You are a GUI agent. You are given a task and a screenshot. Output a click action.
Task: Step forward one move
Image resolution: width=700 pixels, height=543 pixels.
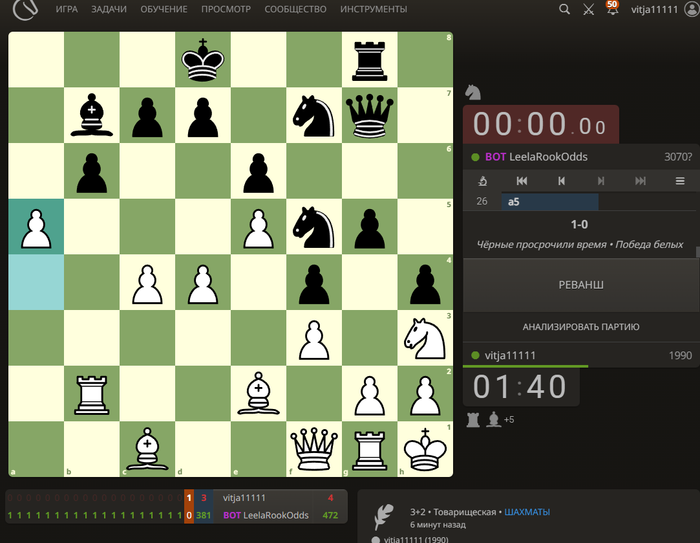coord(601,181)
